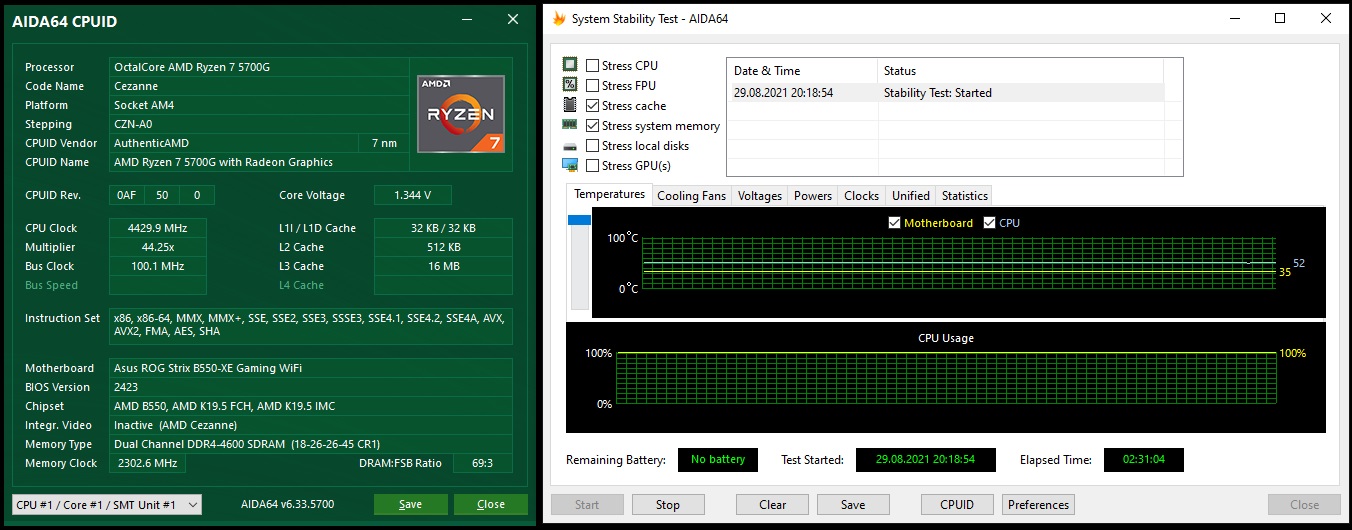Click the blue graph scale slider on Temperatures tab
1352x530 pixels.
(x=580, y=220)
